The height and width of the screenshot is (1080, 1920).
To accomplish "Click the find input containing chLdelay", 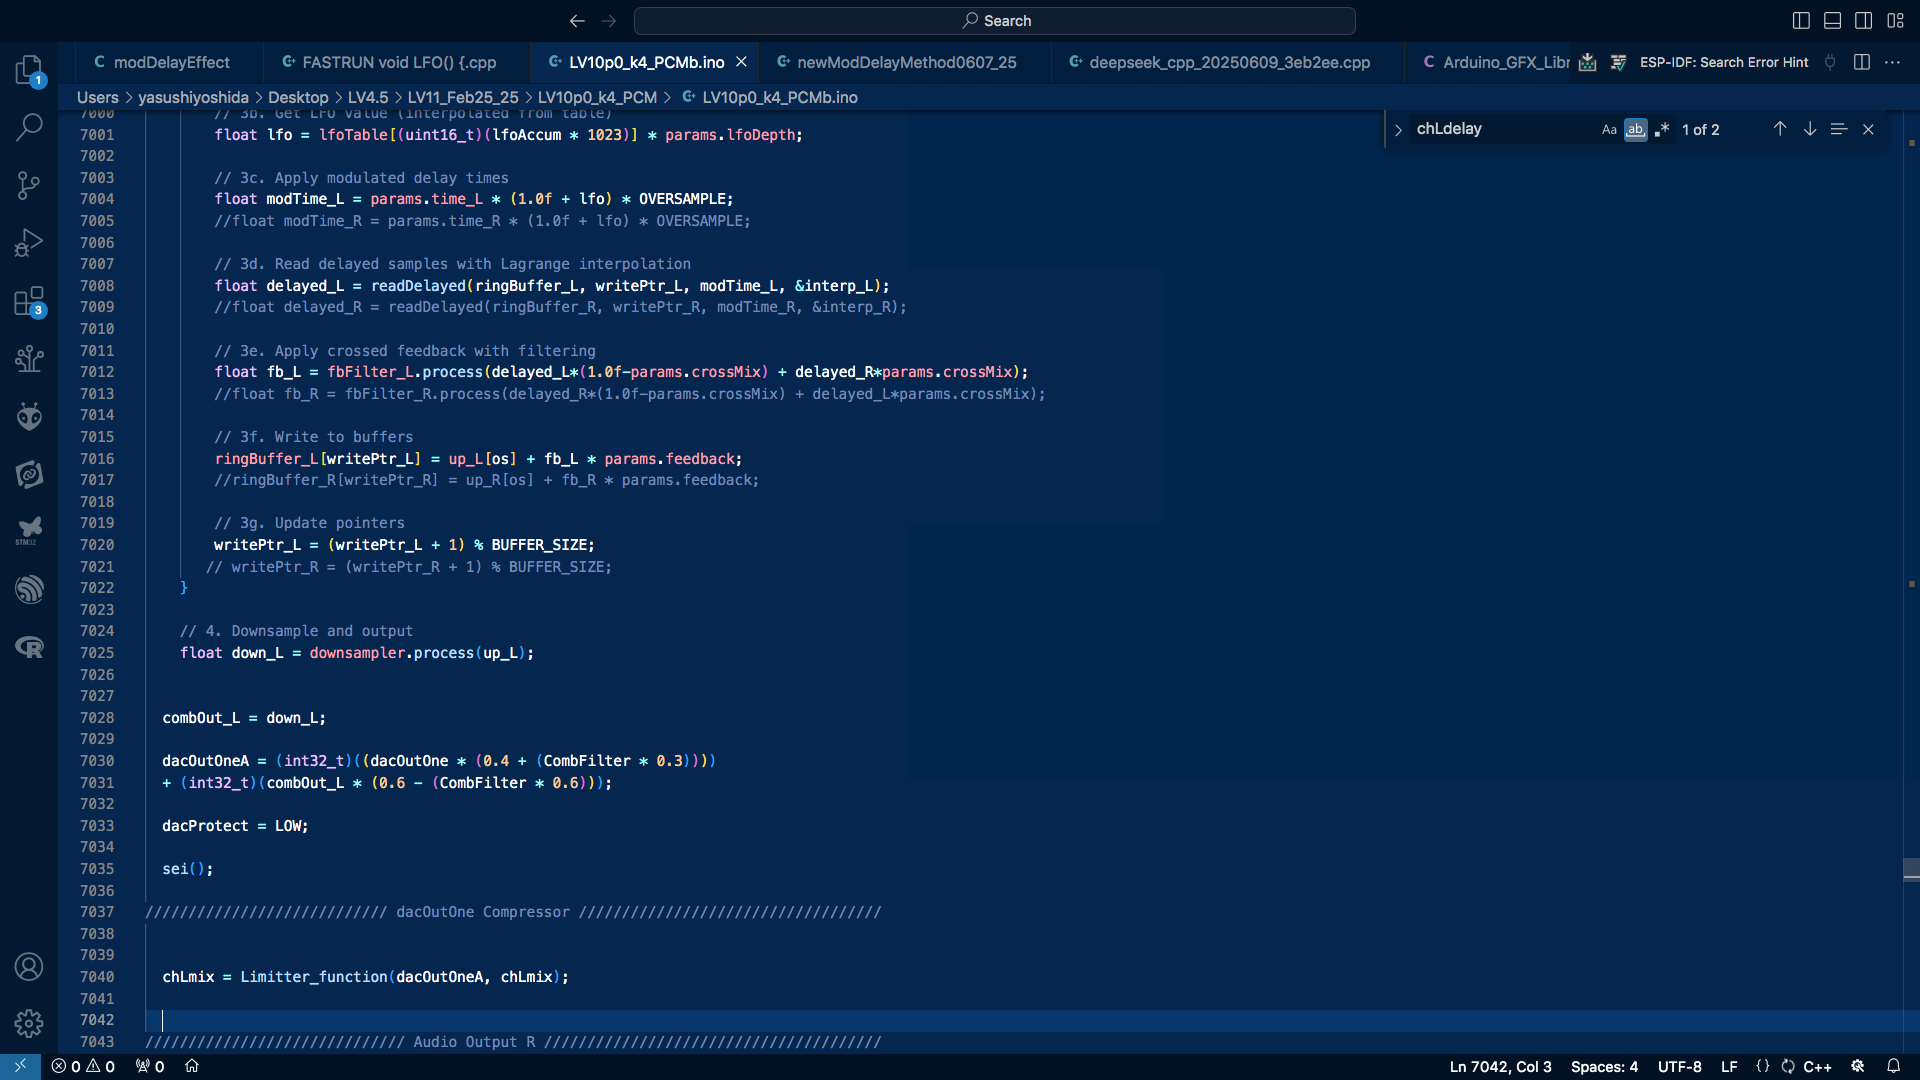I will [x=1500, y=129].
